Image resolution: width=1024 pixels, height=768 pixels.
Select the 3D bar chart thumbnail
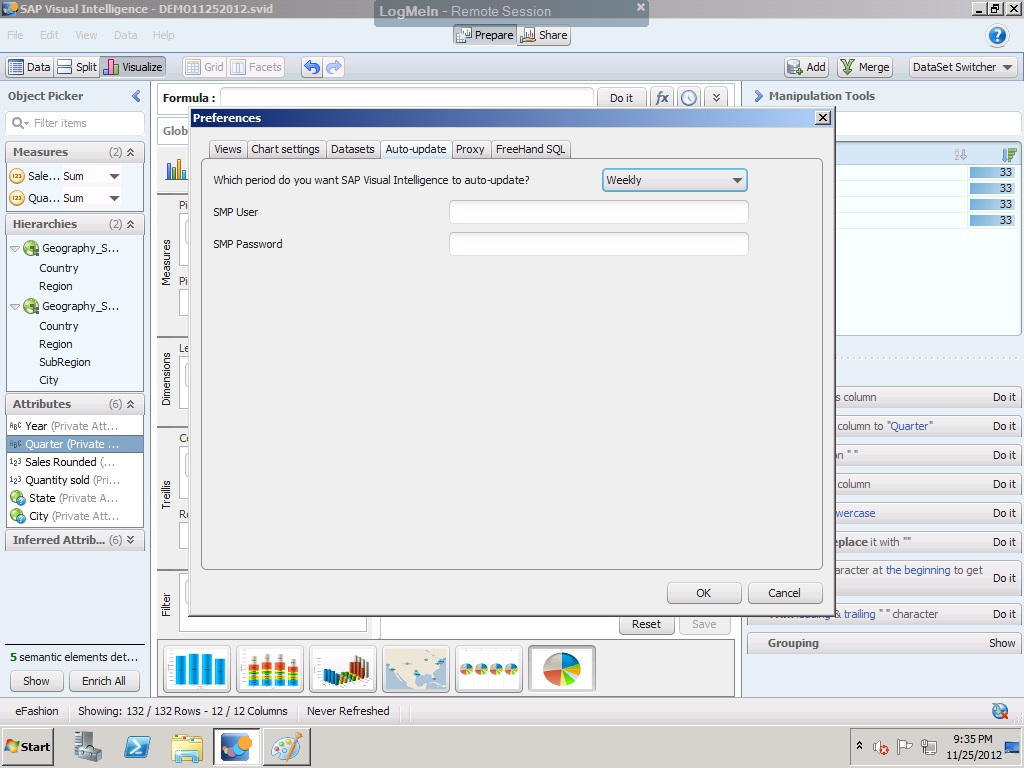point(343,669)
